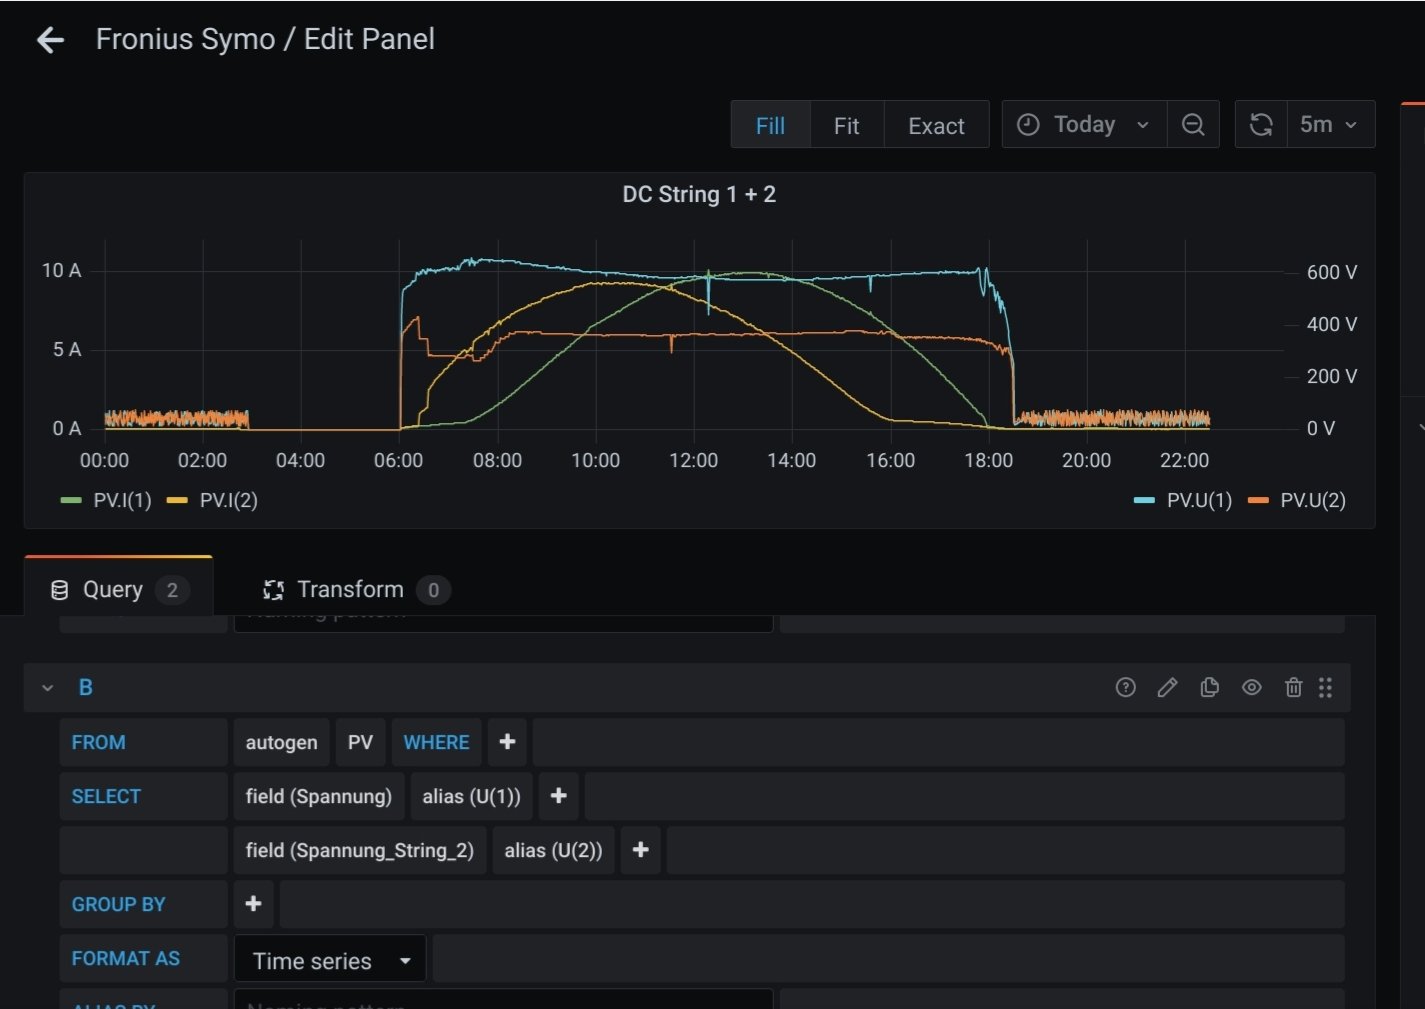Delete query B with trash icon
1425x1009 pixels.
click(1293, 687)
